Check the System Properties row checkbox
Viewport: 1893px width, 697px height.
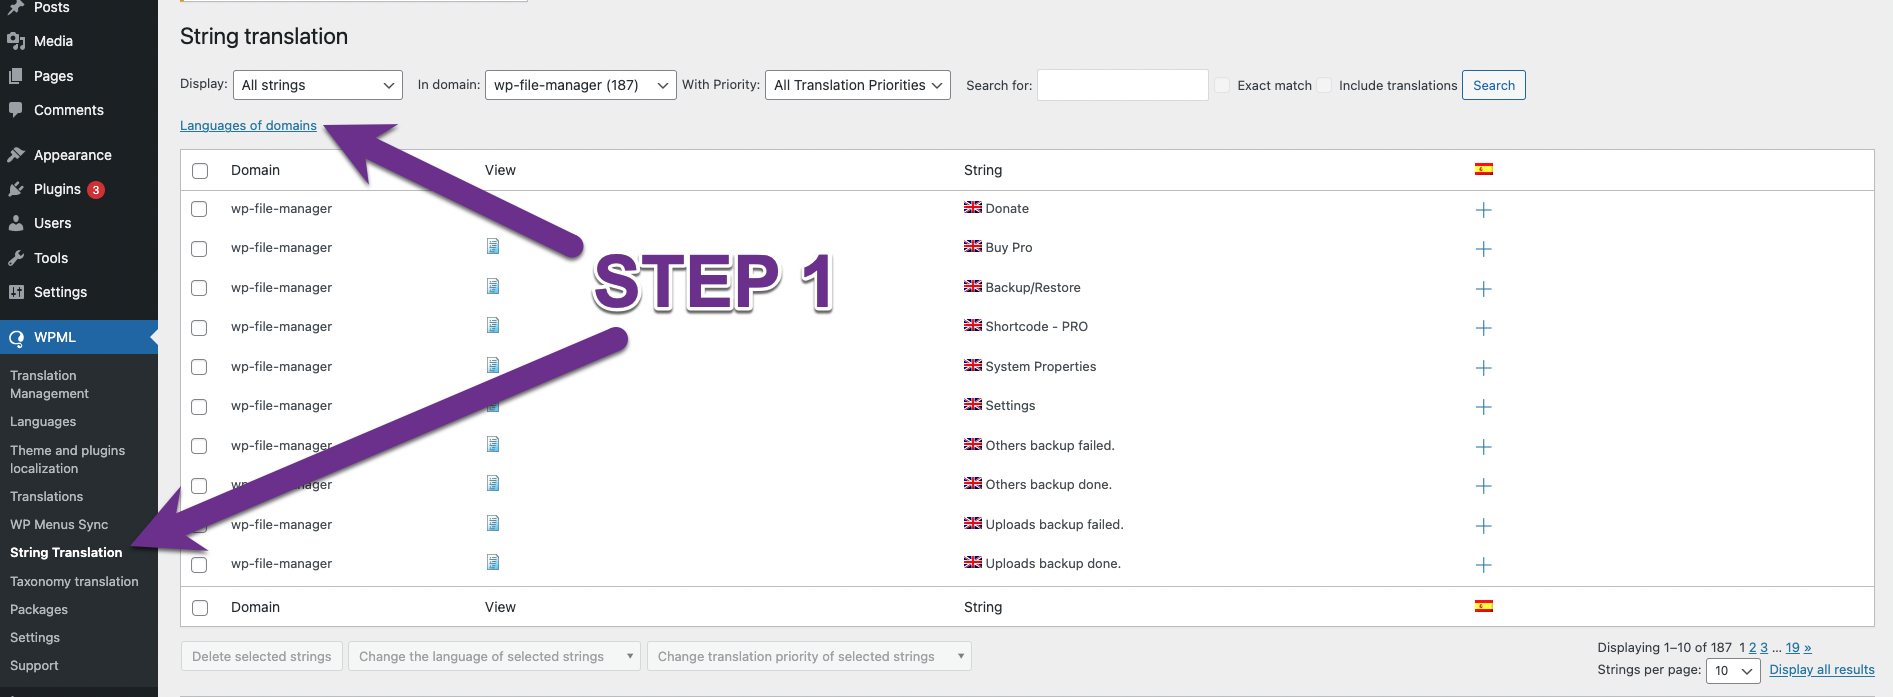pyautogui.click(x=199, y=367)
